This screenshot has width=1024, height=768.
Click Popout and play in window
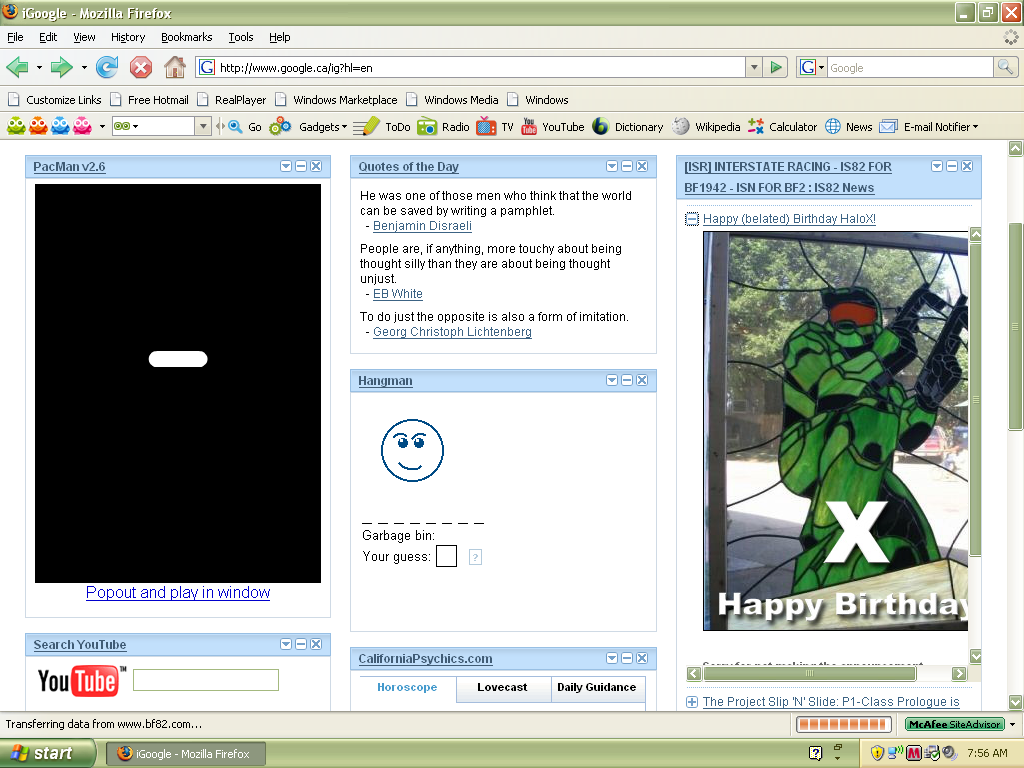pos(178,592)
